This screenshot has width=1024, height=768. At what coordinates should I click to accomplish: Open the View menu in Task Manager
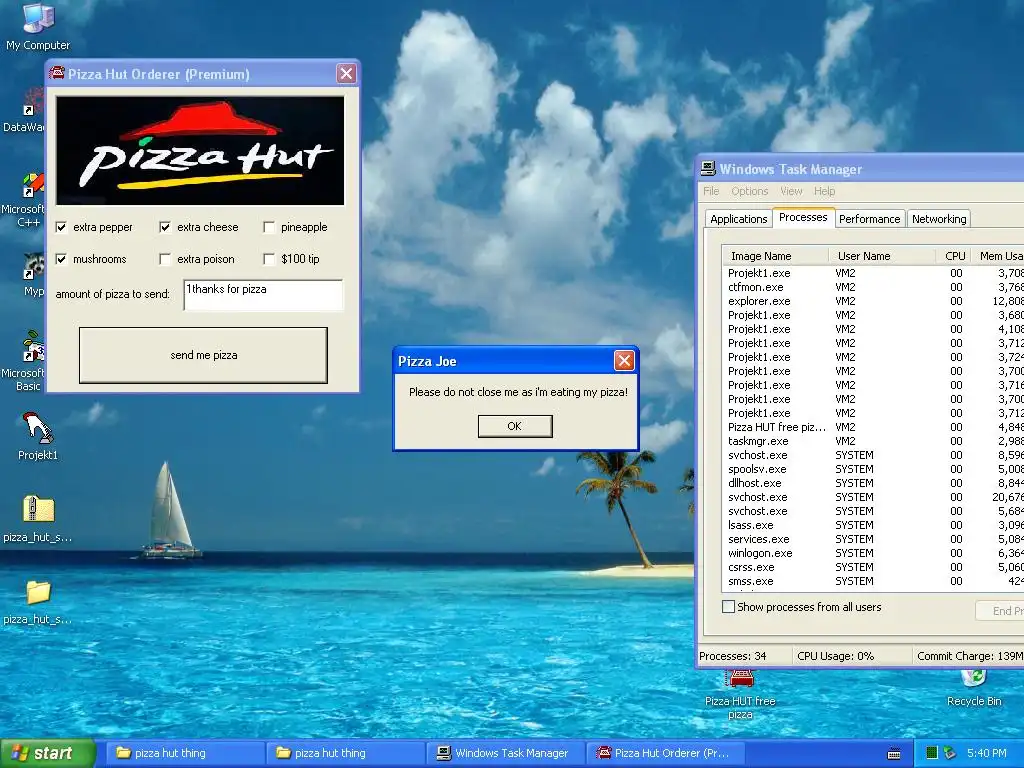click(x=791, y=191)
